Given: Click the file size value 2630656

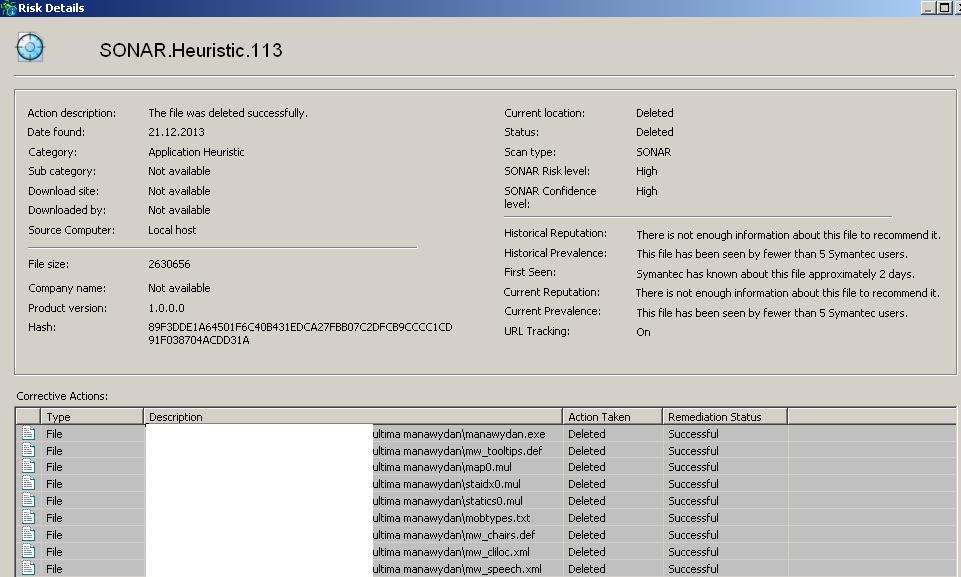Looking at the screenshot, I should tap(169, 264).
